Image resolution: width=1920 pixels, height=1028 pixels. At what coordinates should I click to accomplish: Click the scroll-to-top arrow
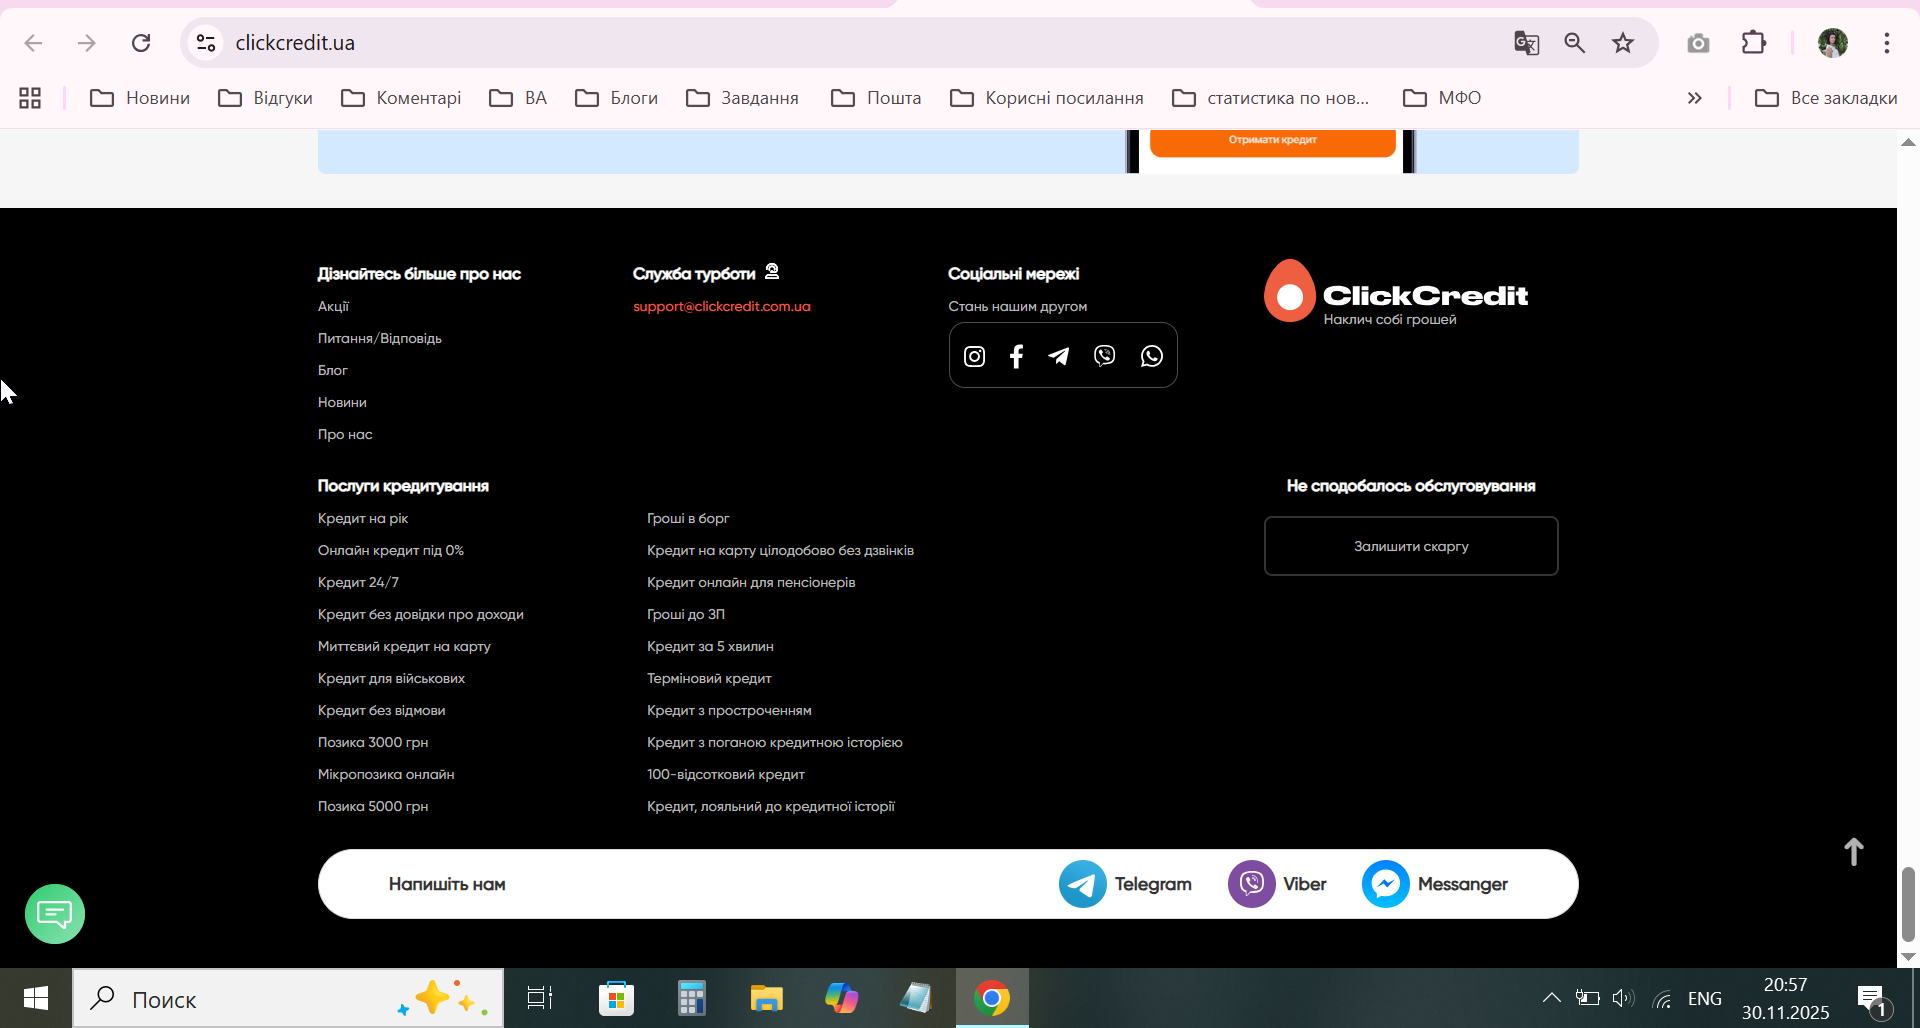pyautogui.click(x=1853, y=852)
